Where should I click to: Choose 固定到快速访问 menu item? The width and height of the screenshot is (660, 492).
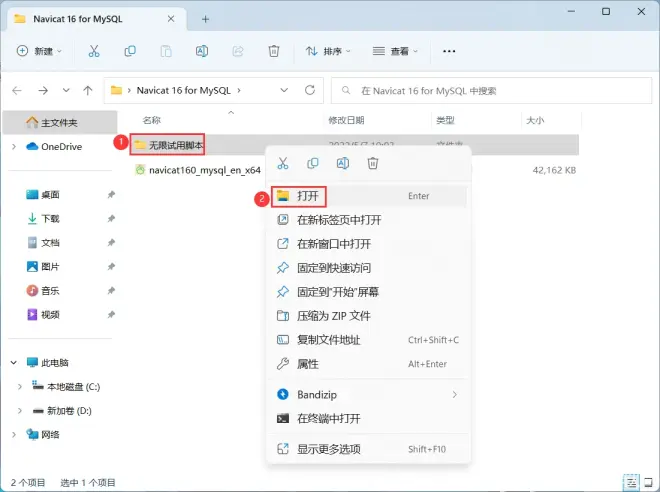(x=368, y=268)
